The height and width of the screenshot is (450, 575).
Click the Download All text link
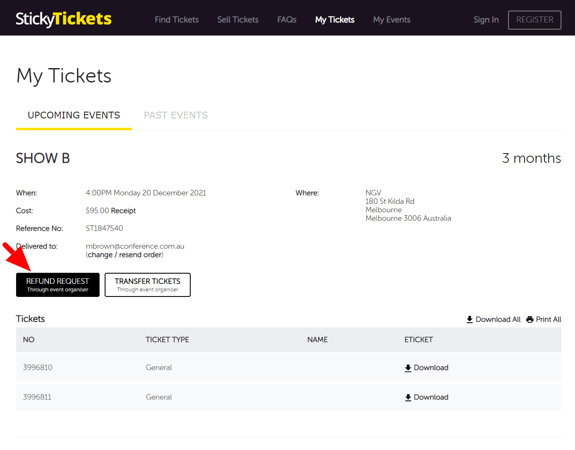(x=498, y=319)
